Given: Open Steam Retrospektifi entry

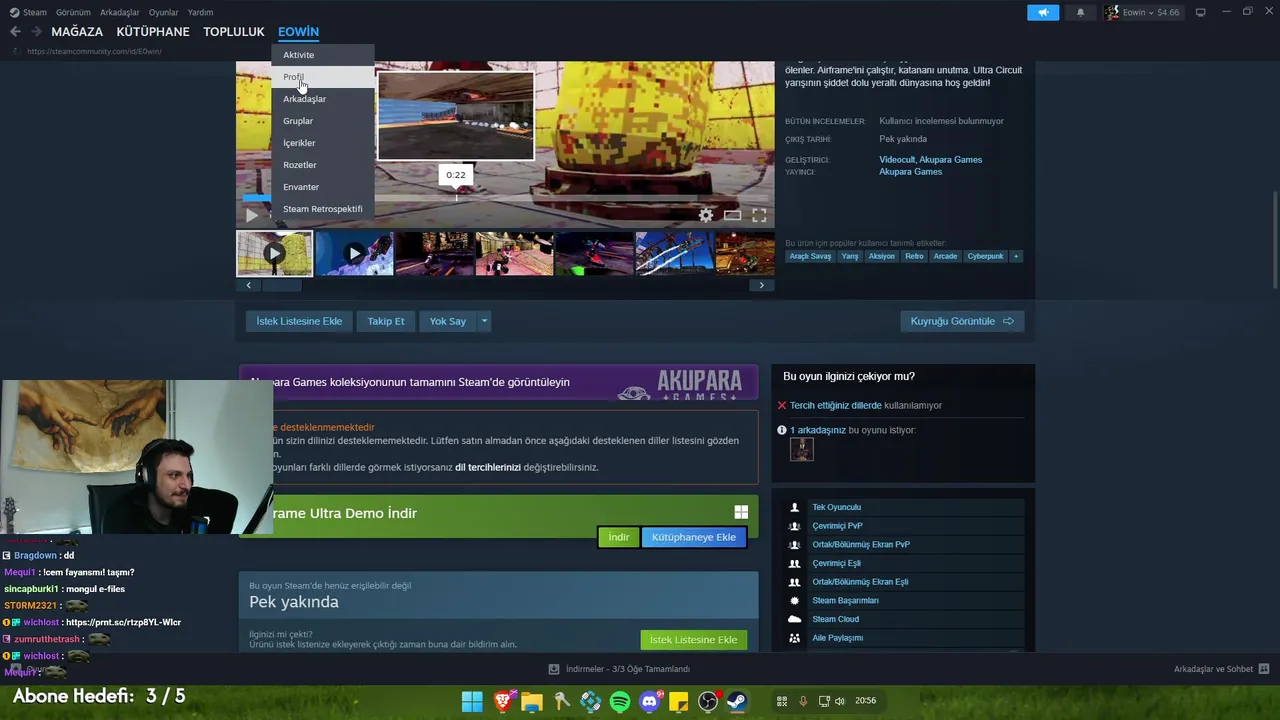Looking at the screenshot, I should [322, 209].
